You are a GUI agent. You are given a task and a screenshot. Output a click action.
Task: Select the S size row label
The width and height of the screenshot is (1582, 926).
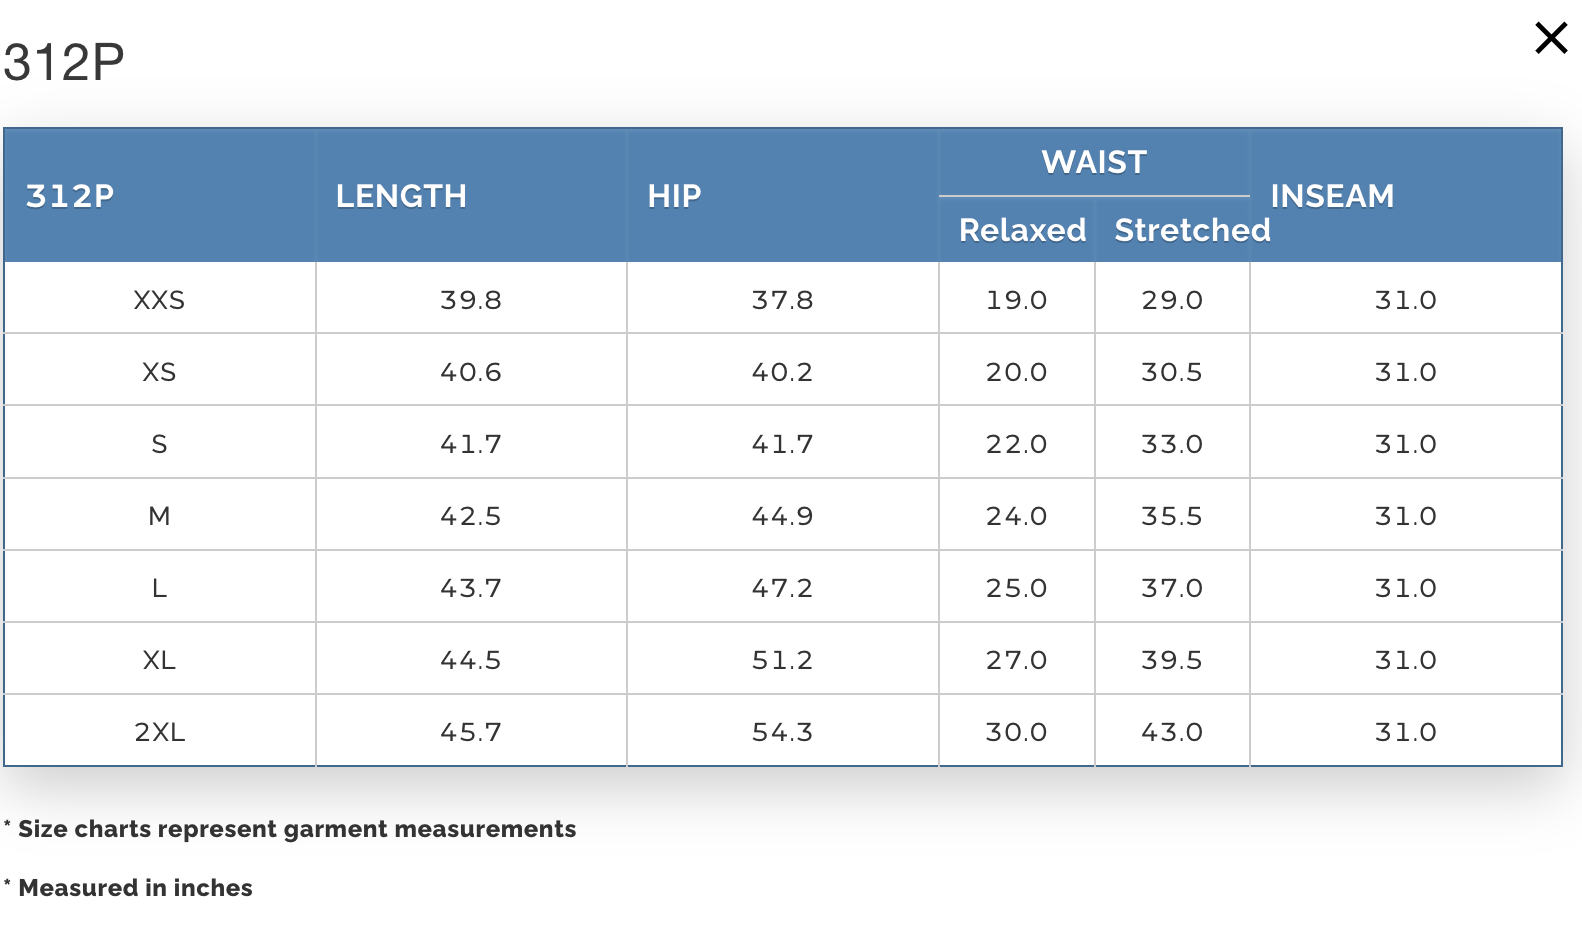pos(159,444)
